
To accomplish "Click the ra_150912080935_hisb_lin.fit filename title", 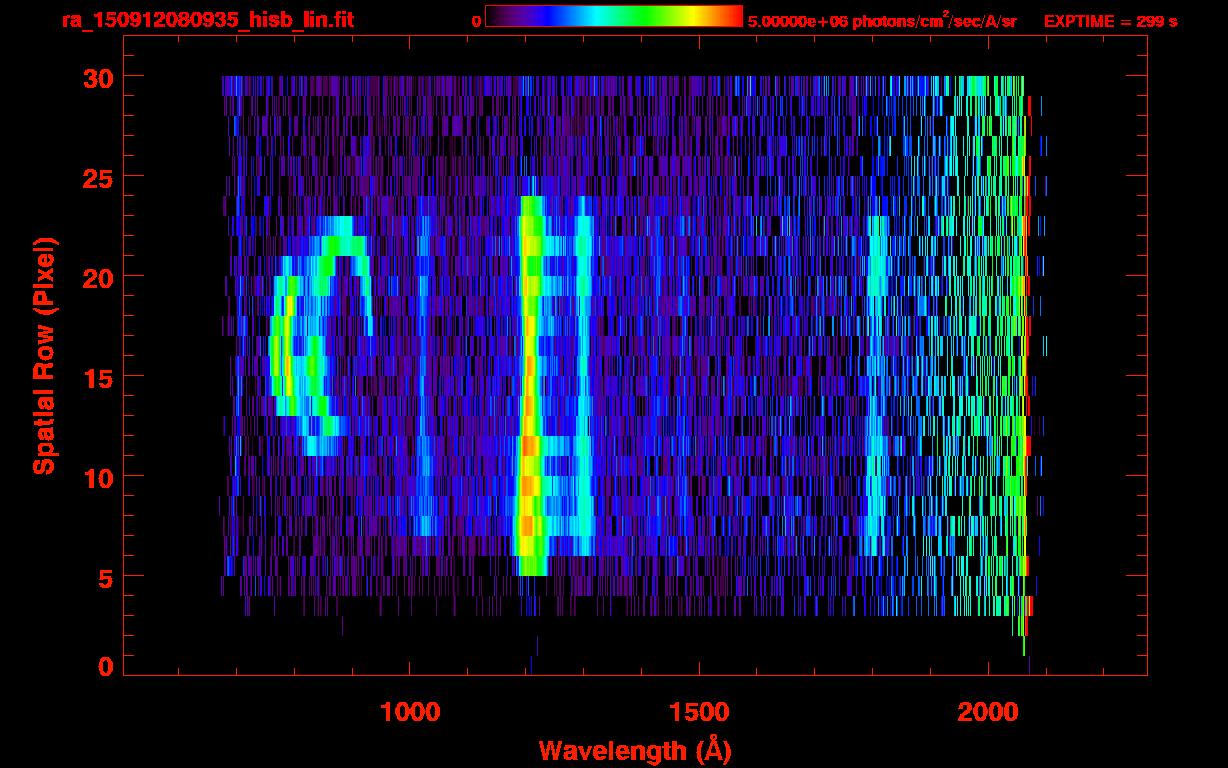I will coord(207,20).
